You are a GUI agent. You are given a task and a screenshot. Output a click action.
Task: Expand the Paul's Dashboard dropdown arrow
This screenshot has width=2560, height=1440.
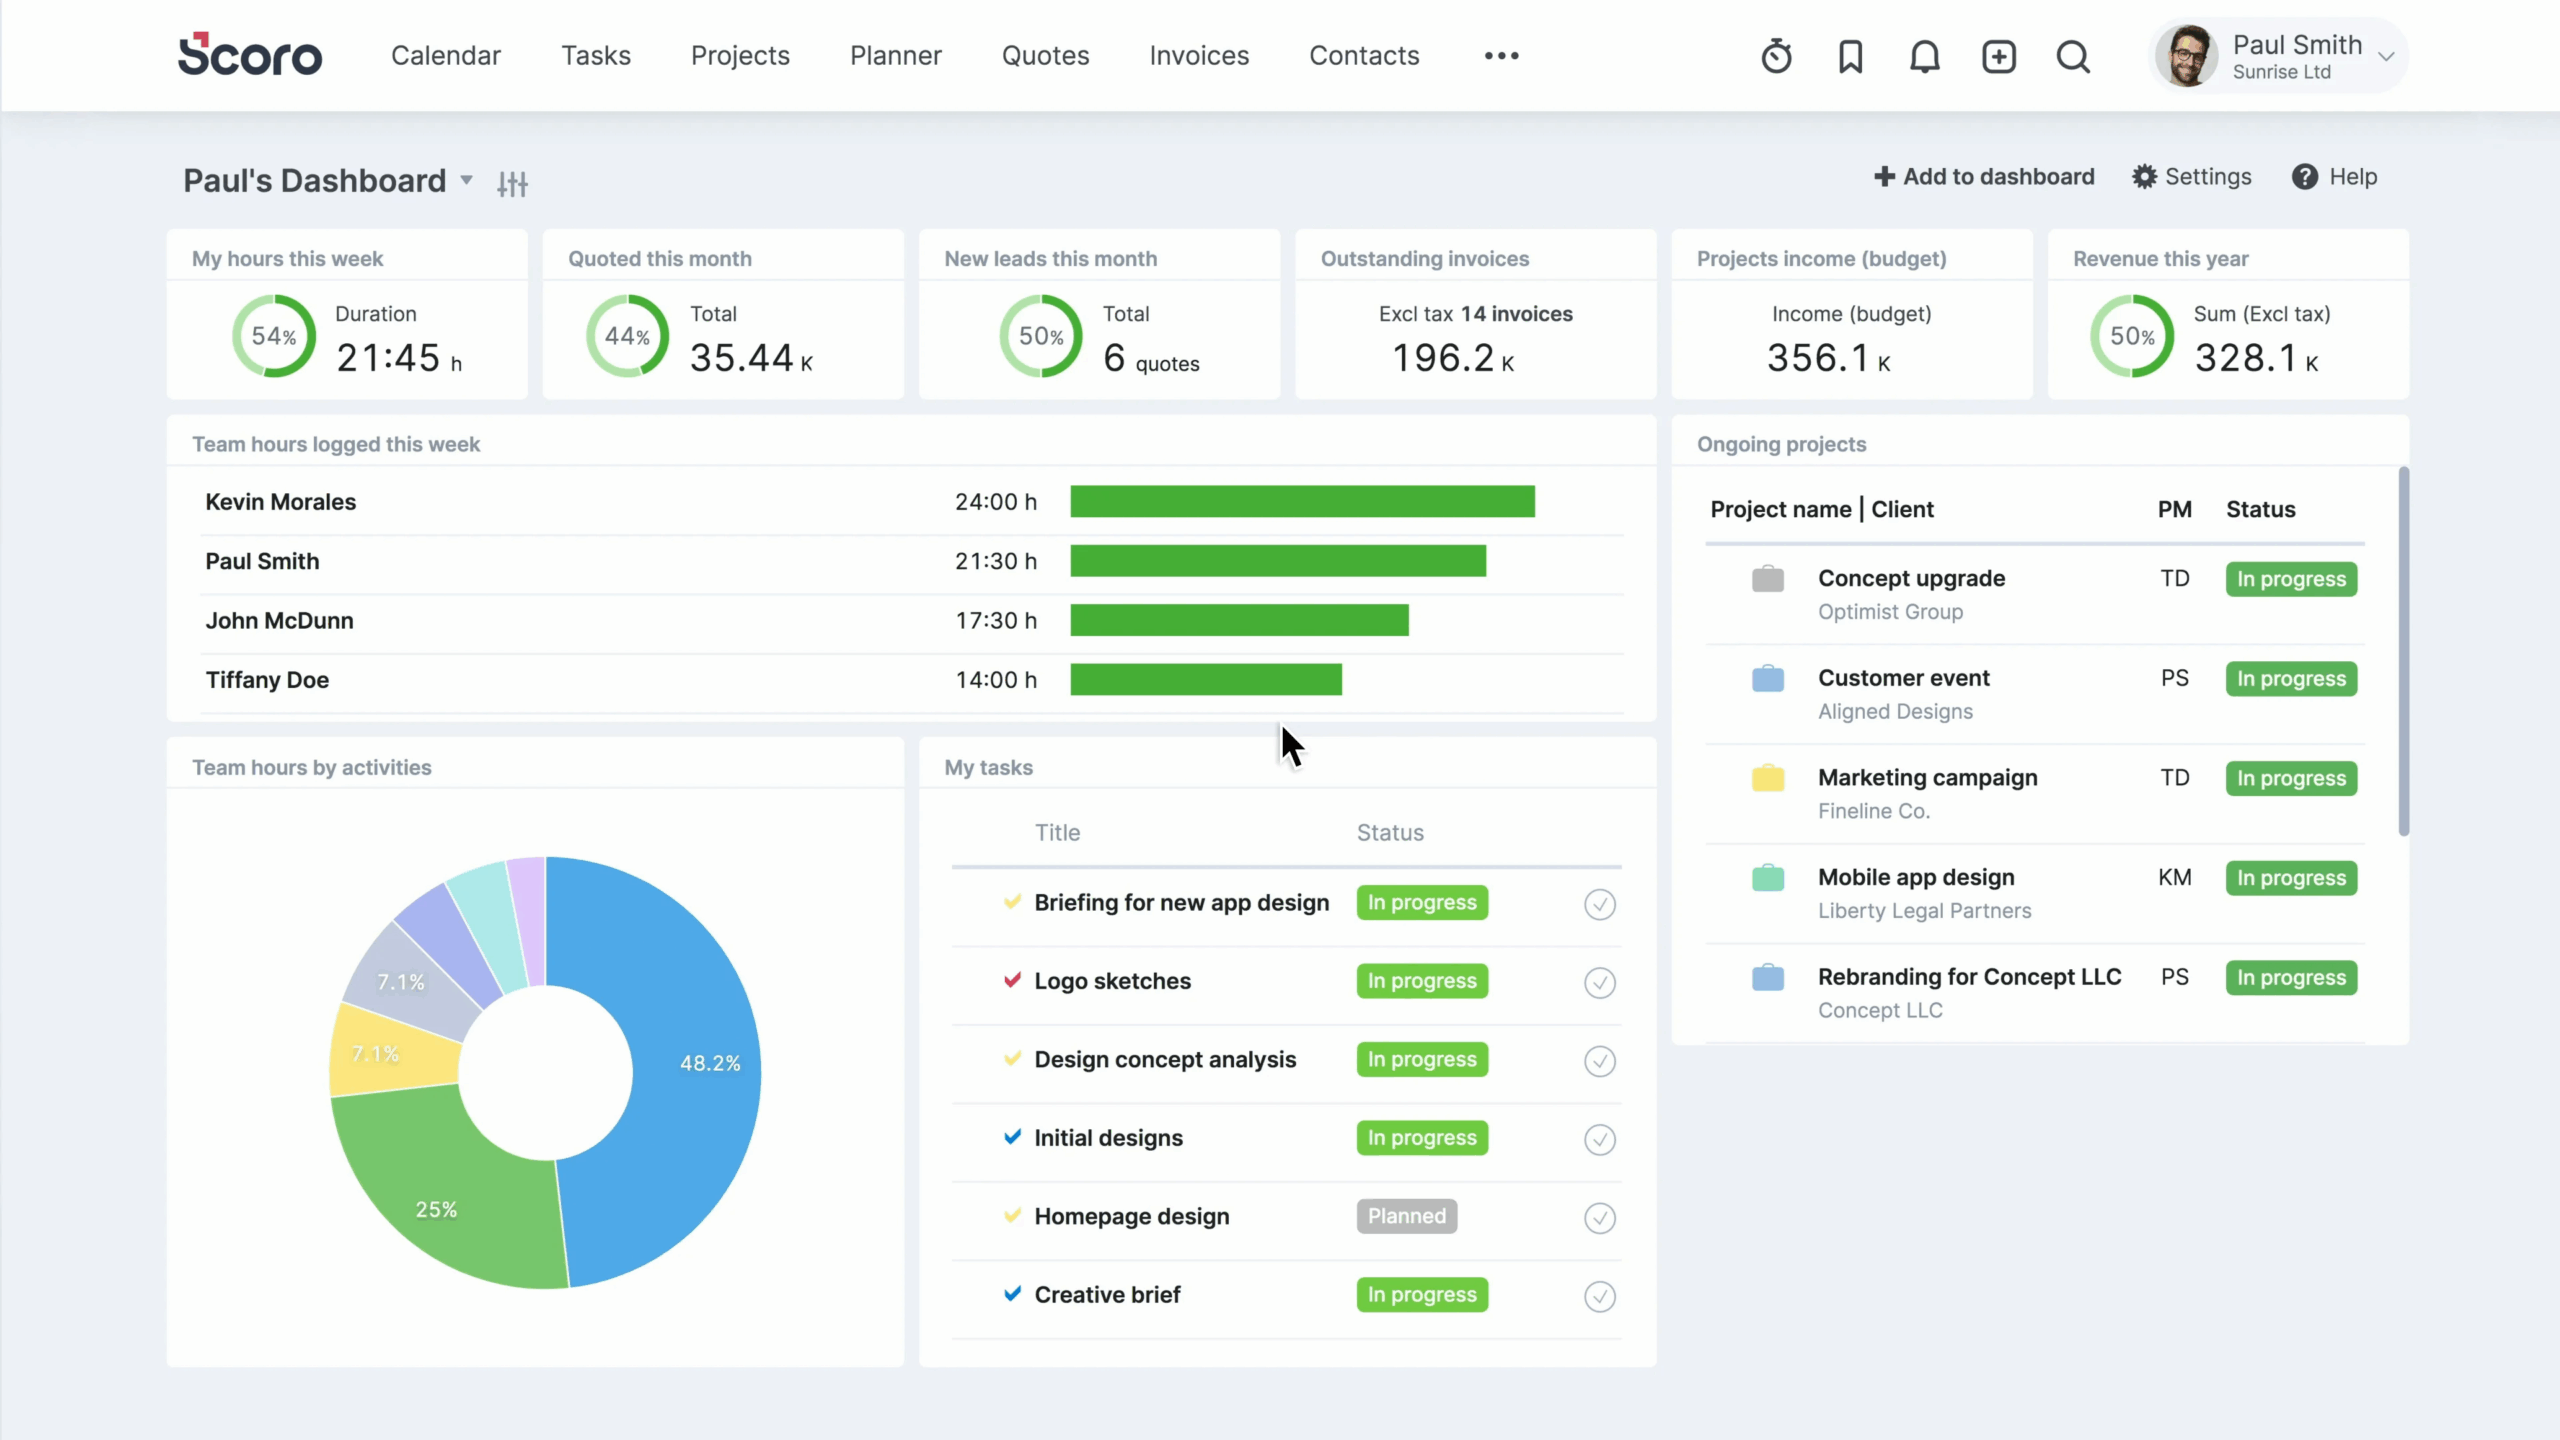click(466, 181)
